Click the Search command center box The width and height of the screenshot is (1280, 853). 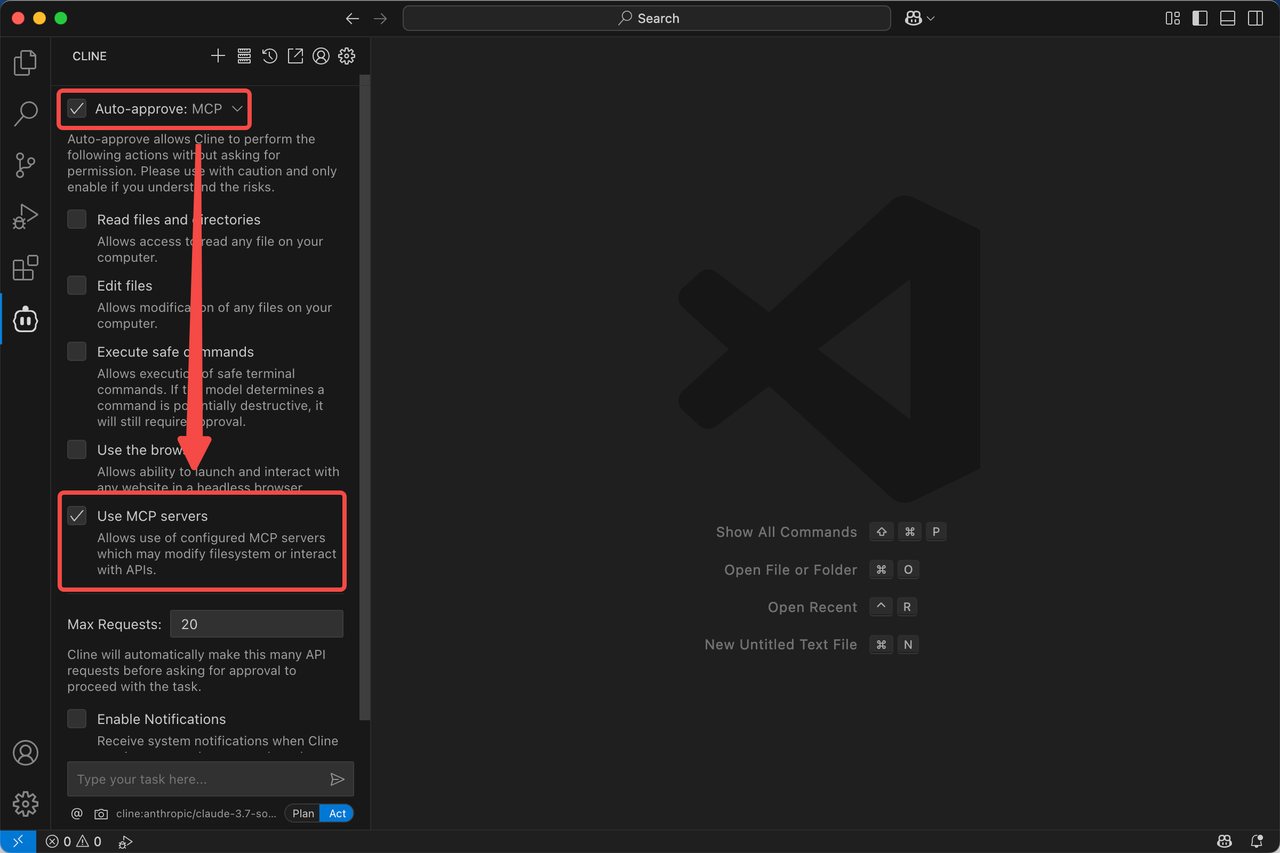647,18
